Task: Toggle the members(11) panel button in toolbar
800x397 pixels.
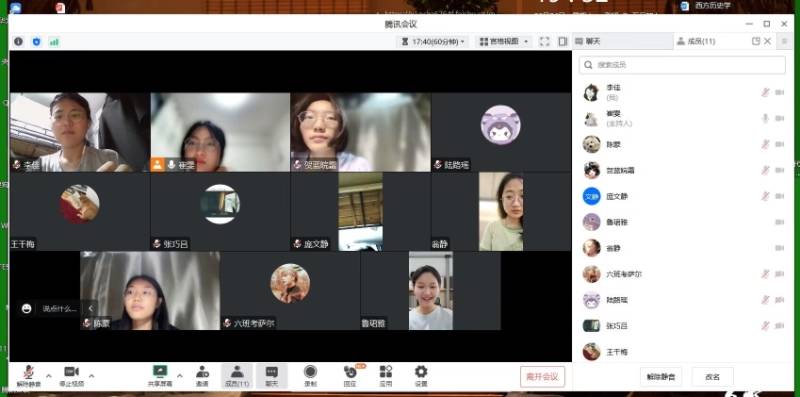Action: click(237, 376)
